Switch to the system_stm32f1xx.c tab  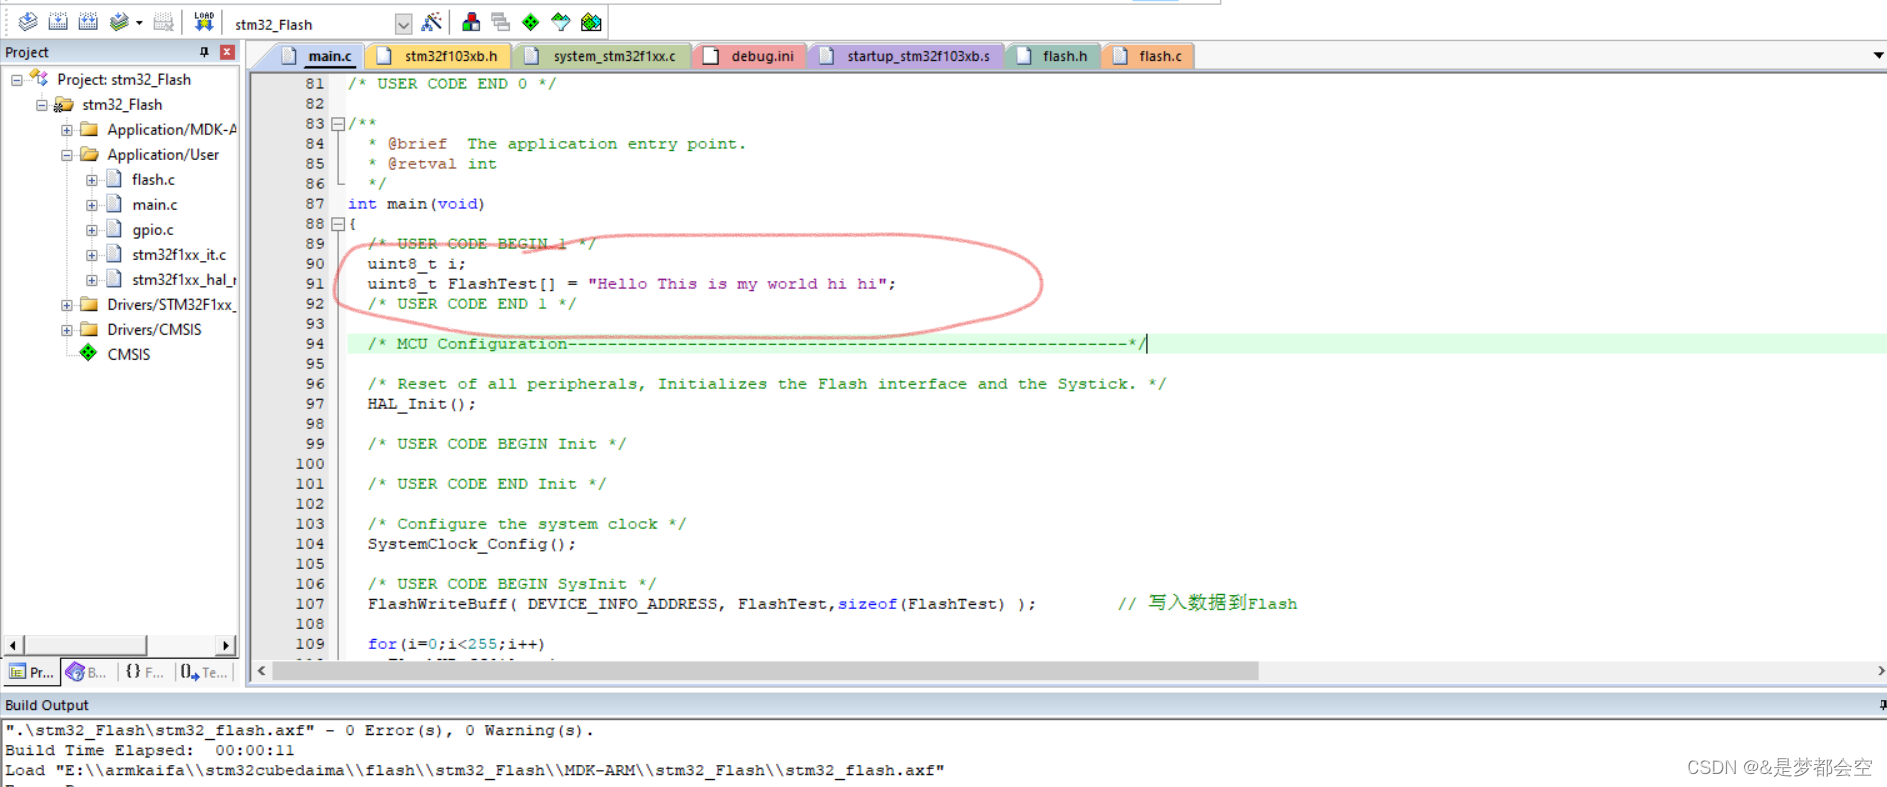601,56
